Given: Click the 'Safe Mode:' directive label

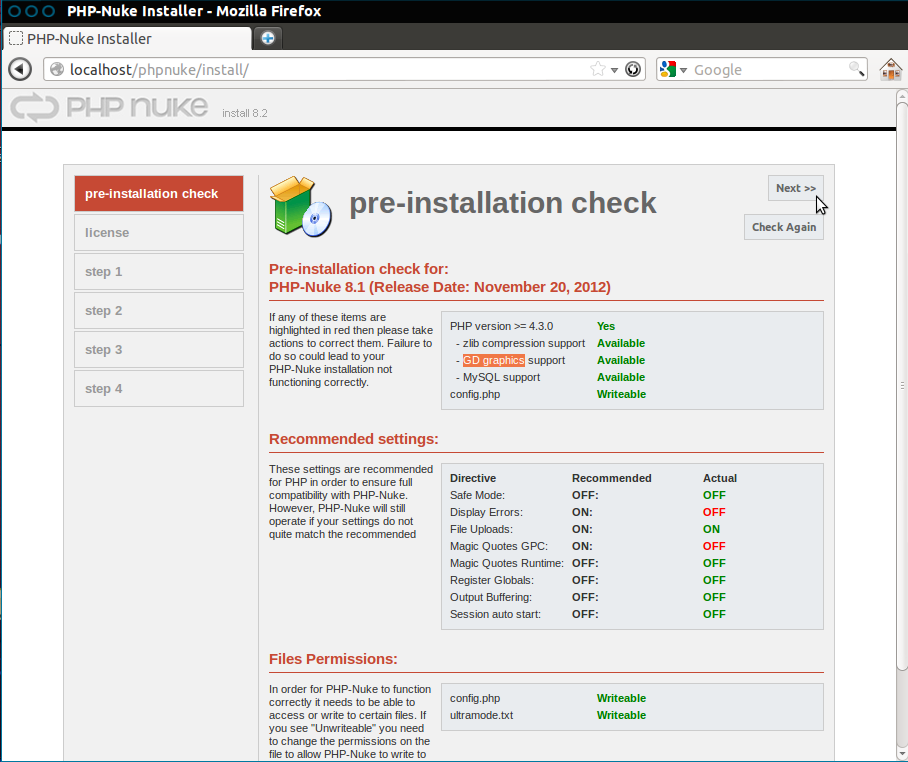Looking at the screenshot, I should (477, 495).
